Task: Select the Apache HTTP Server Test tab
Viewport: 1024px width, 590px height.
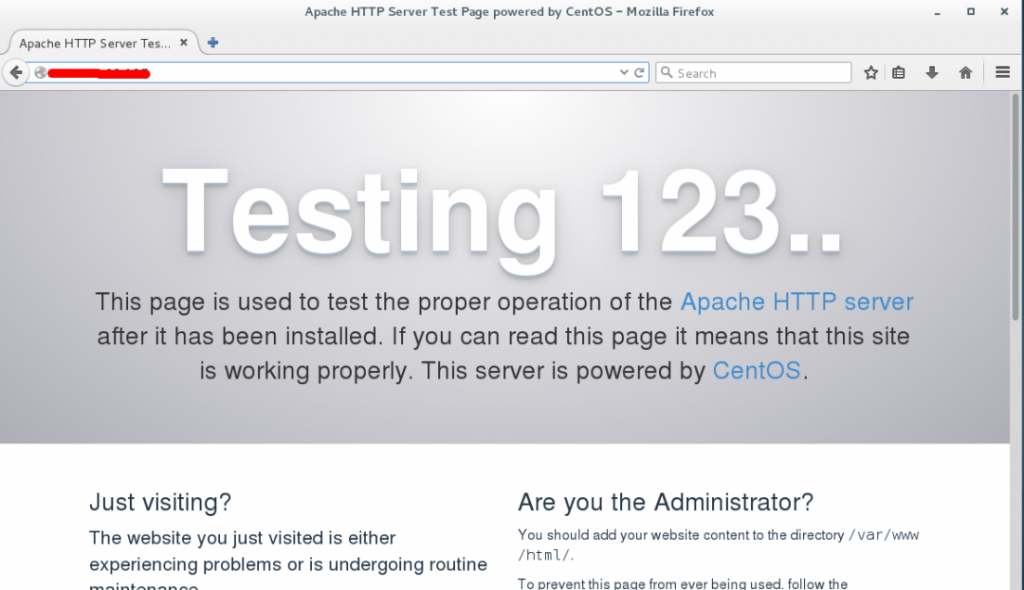Action: (94, 44)
